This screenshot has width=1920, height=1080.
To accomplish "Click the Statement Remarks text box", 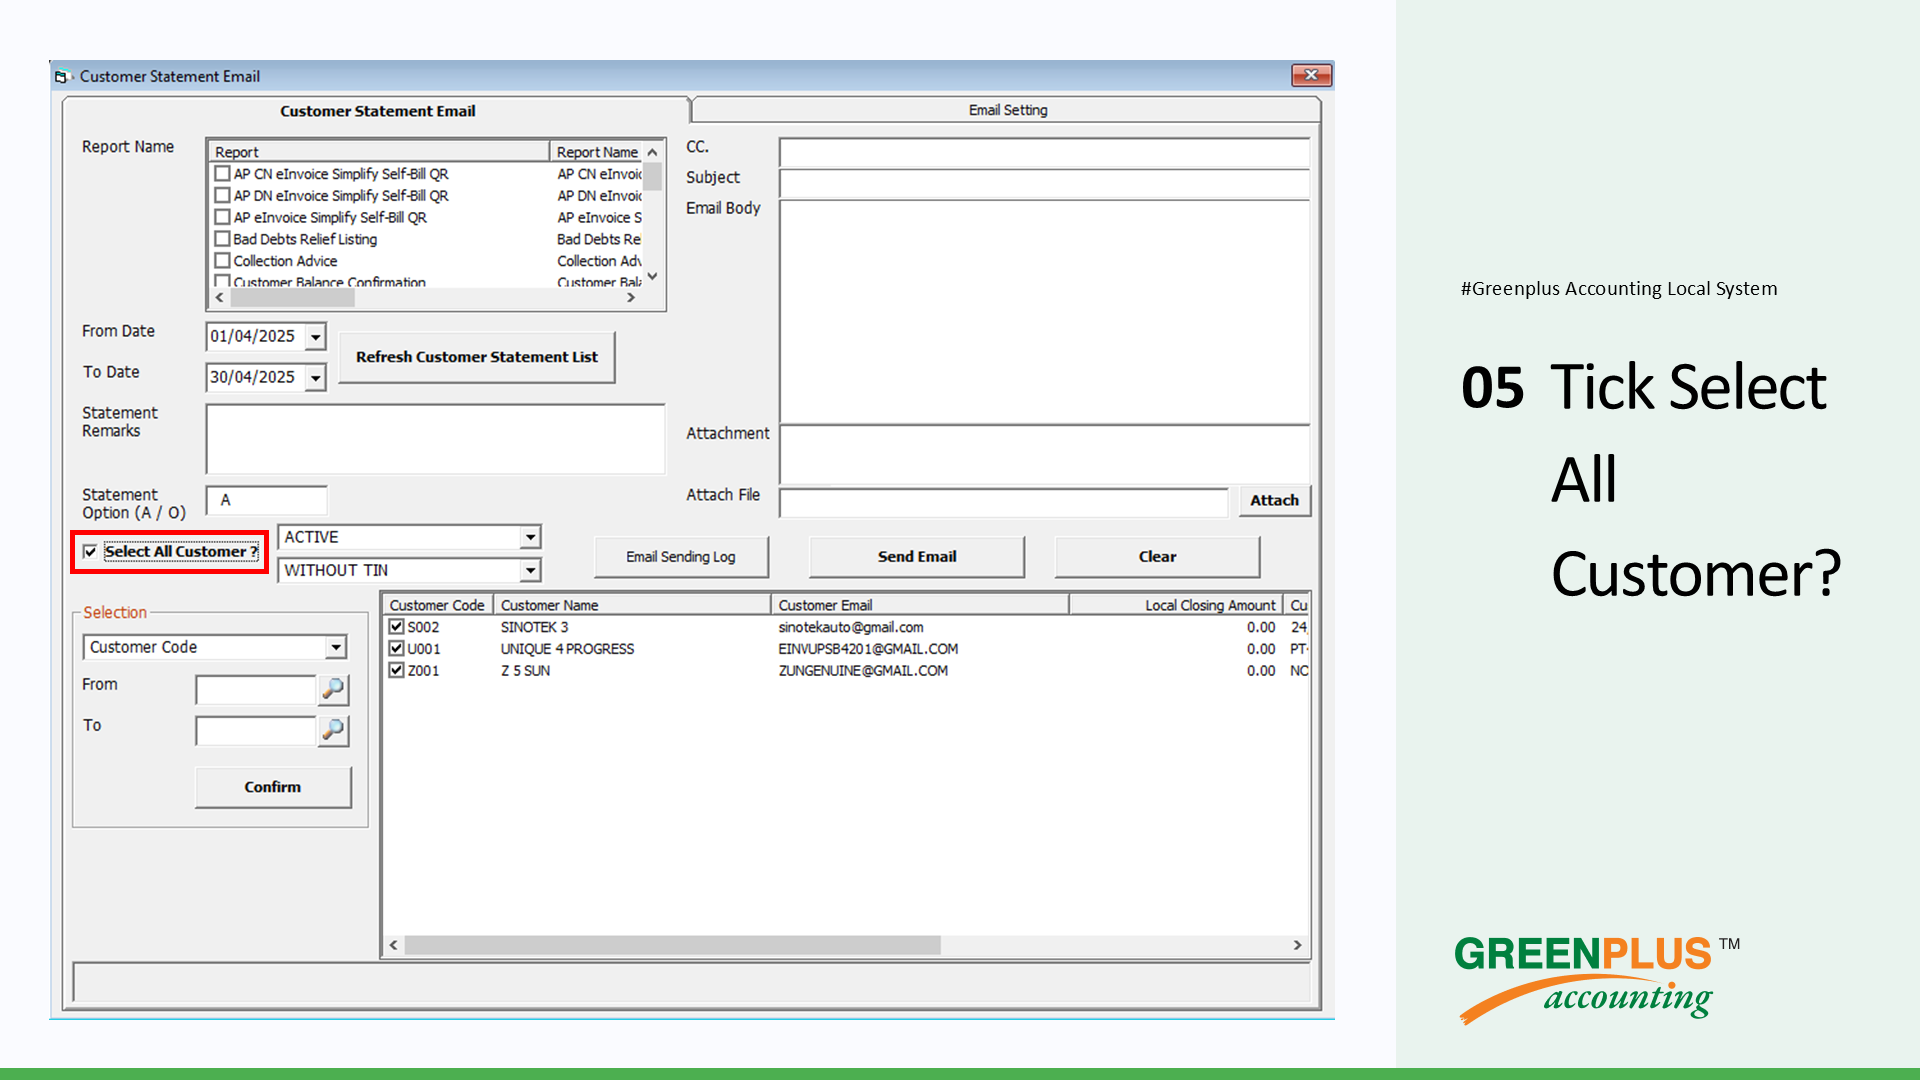I will point(435,439).
